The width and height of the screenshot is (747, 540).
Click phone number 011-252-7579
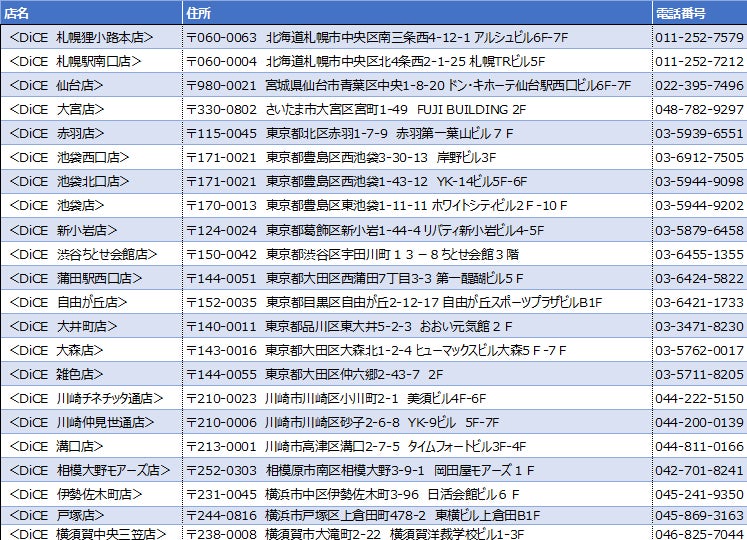pyautogui.click(x=699, y=37)
